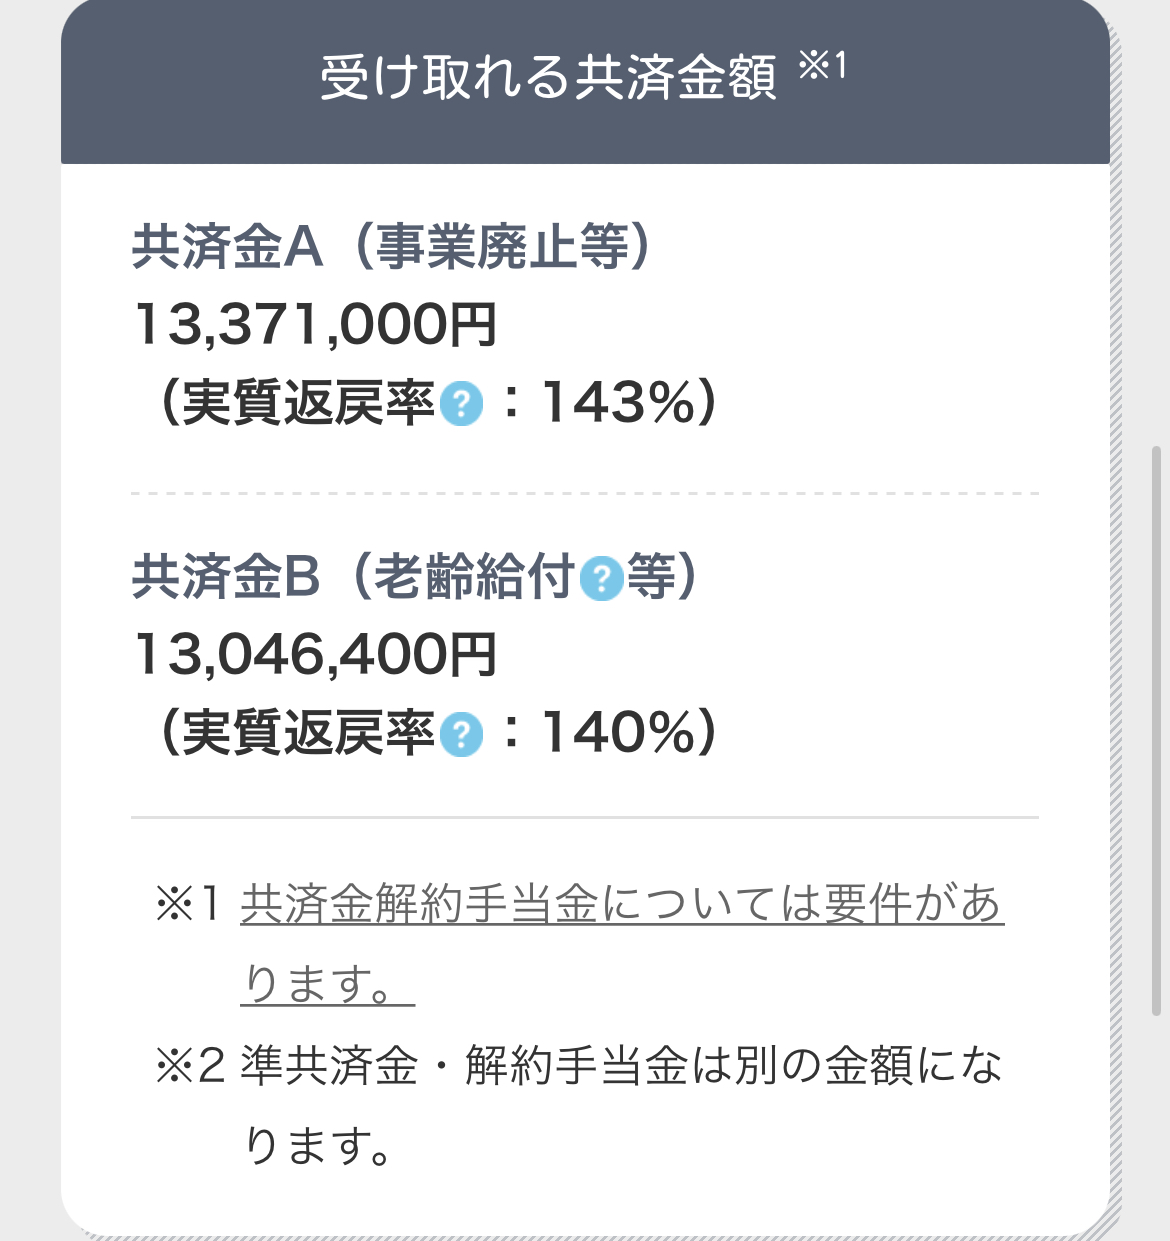Click the 13,371,000円 amount

(315, 325)
